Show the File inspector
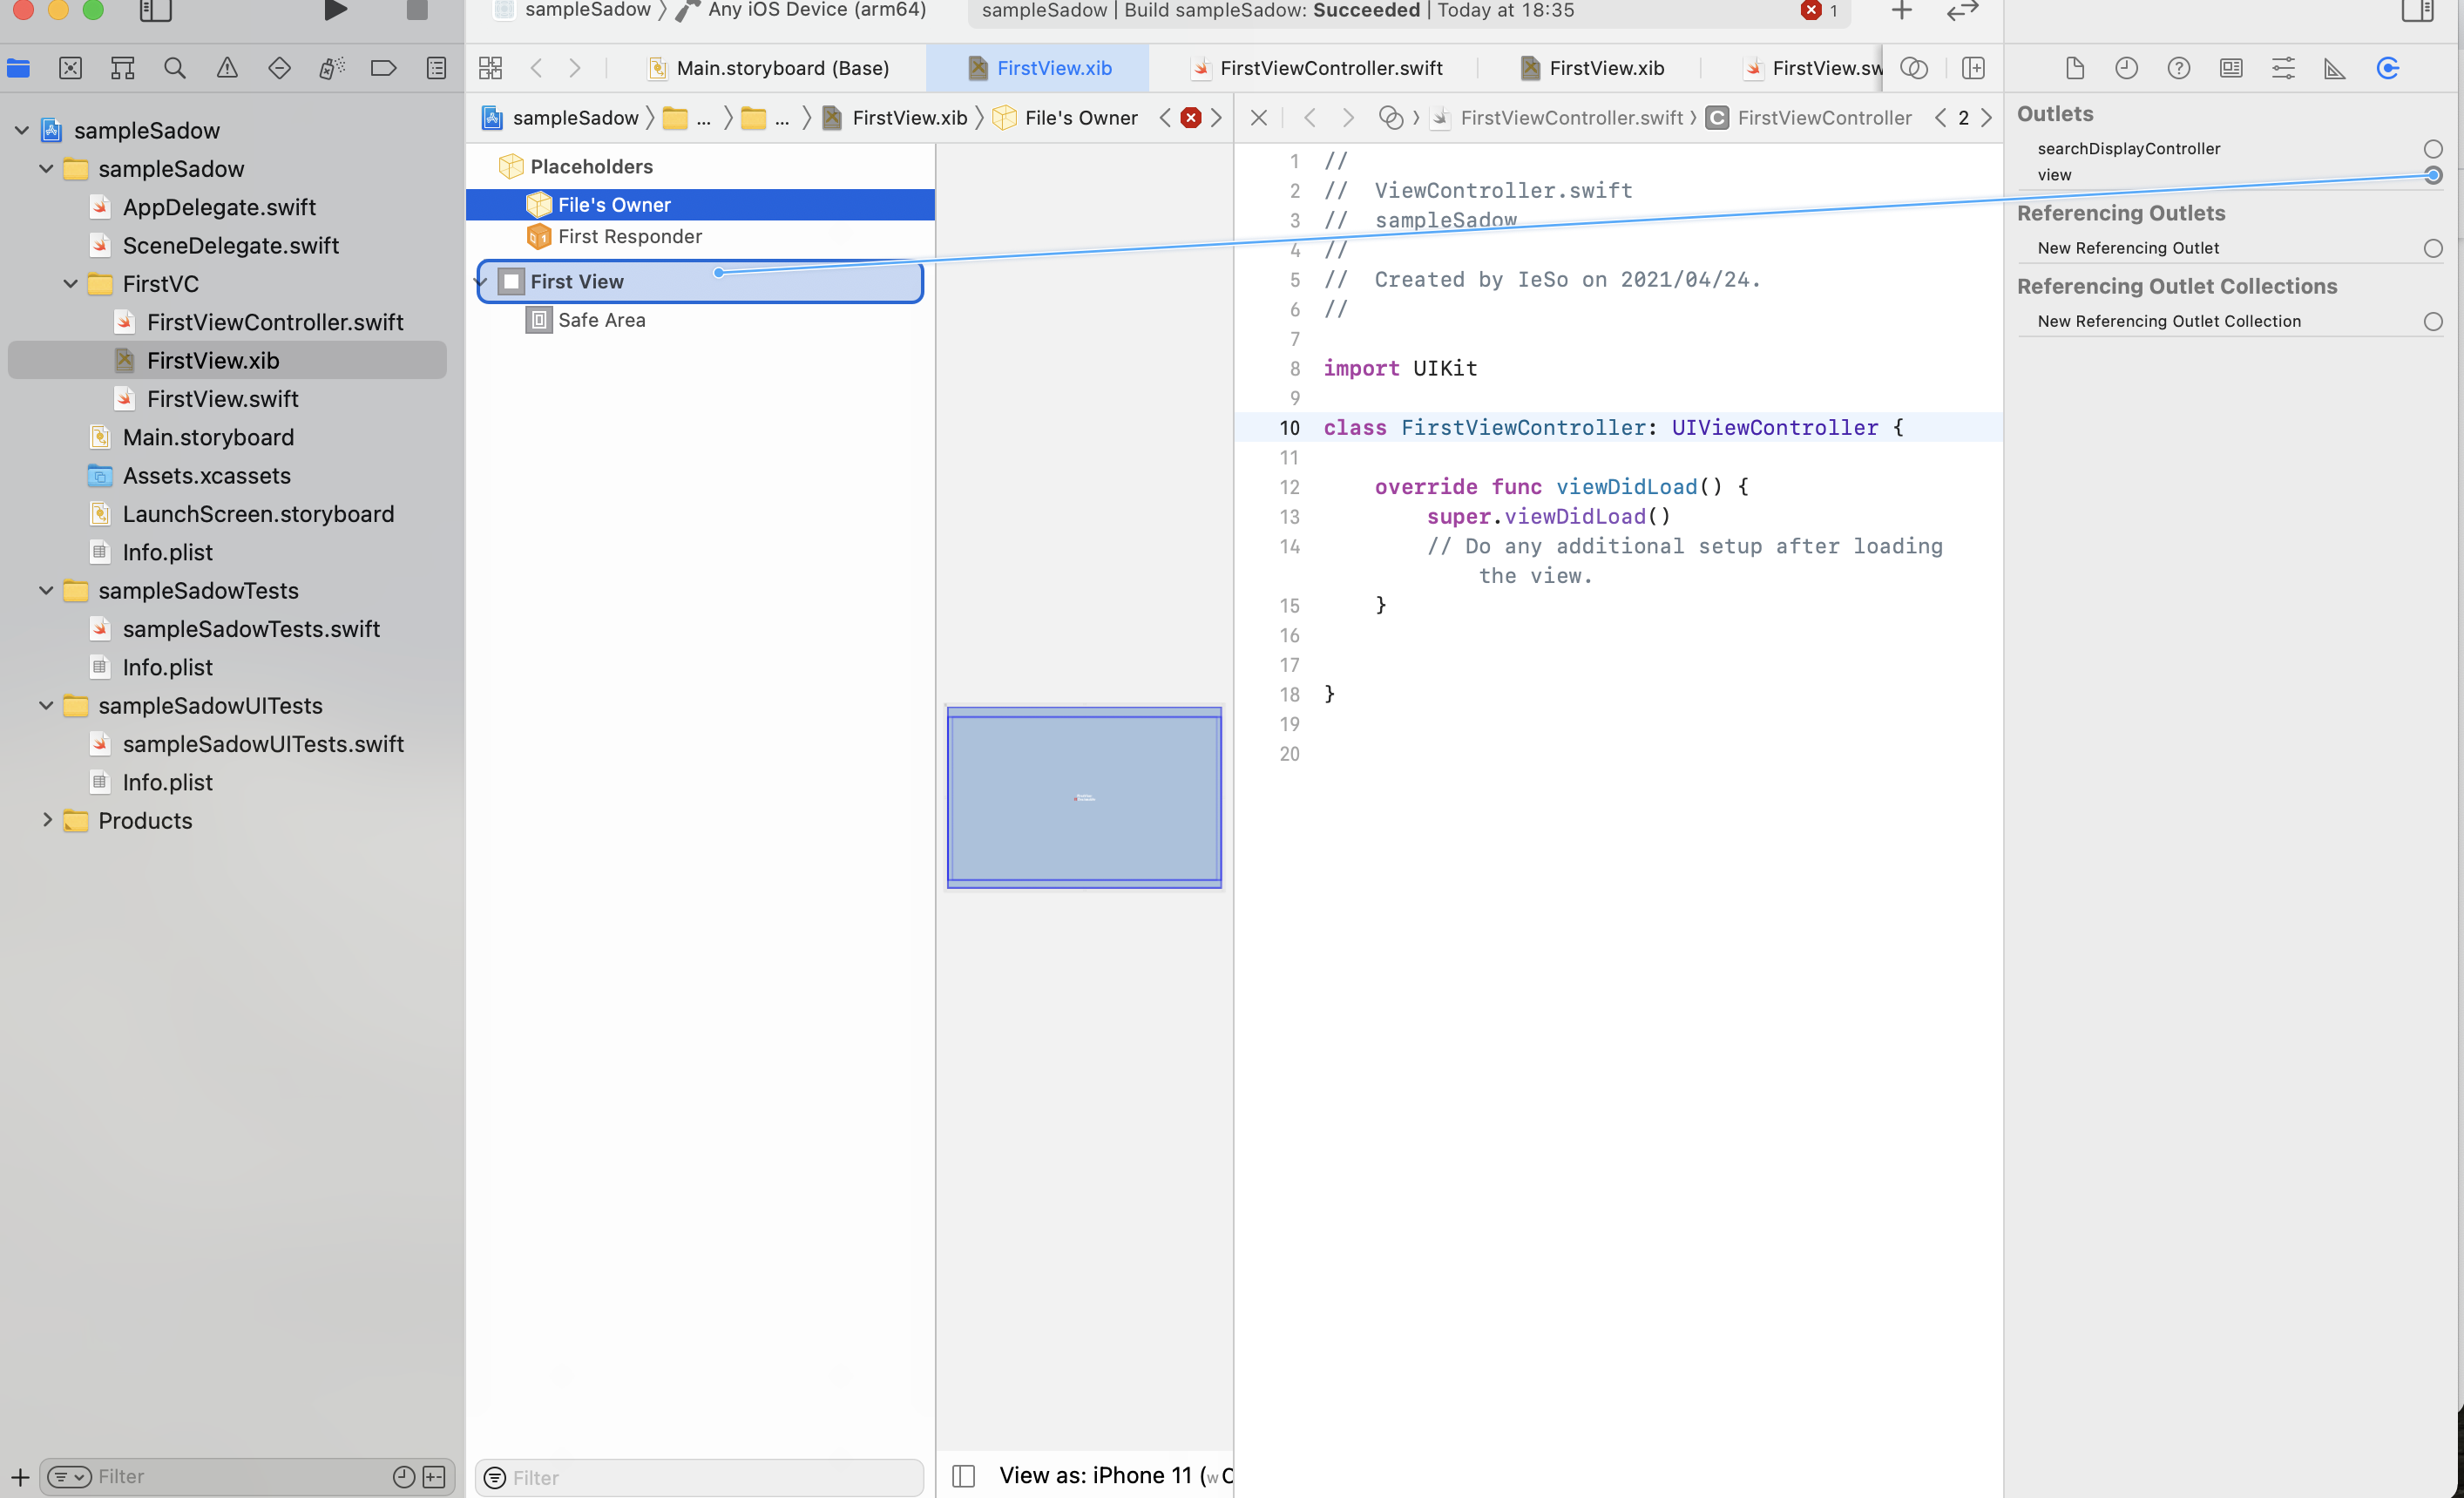Viewport: 2464px width, 1498px height. coord(2075,68)
